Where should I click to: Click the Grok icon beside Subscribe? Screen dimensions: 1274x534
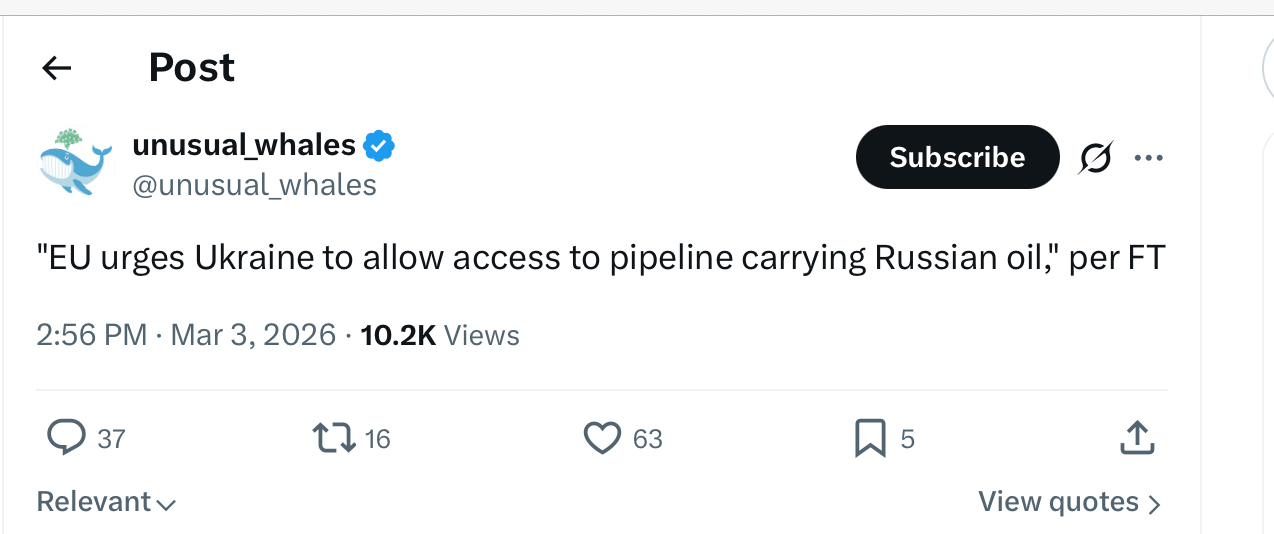point(1096,158)
